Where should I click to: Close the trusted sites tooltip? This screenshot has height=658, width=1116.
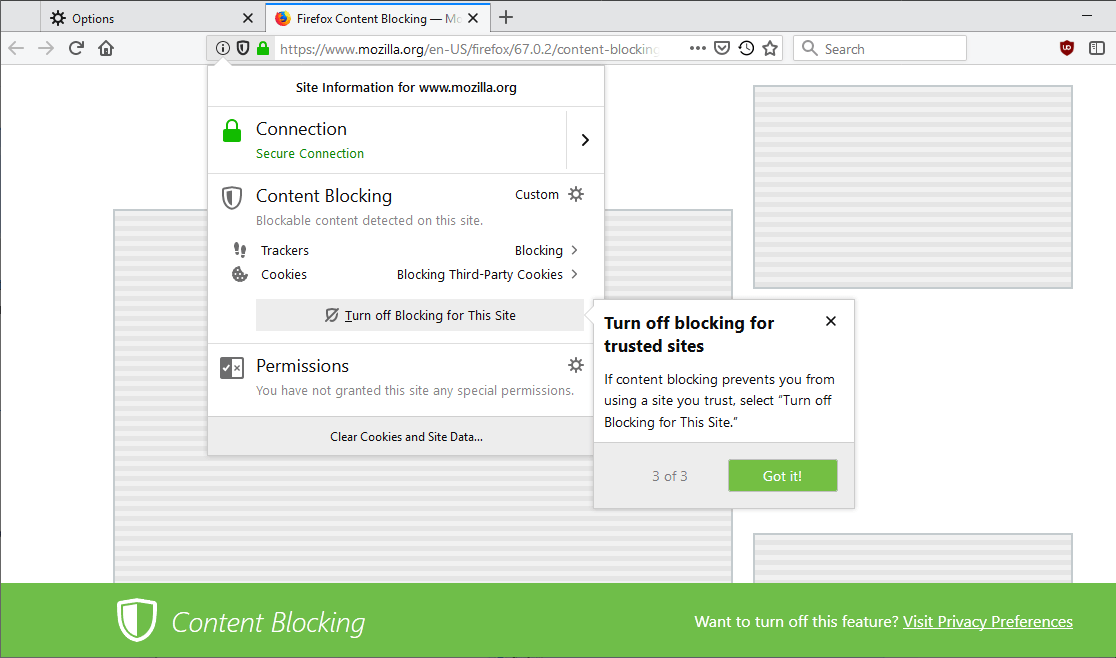click(x=831, y=322)
